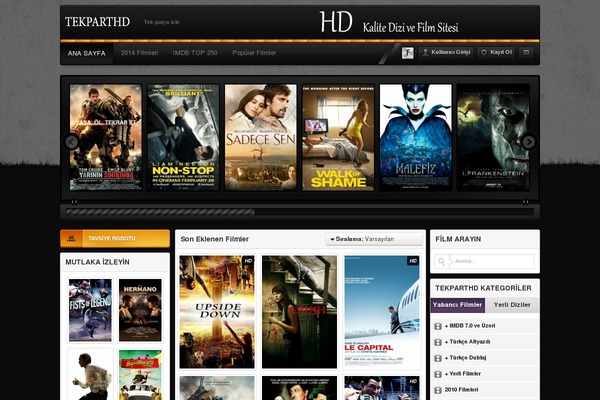Open the I, Frankenstein poster
Image resolution: width=600 pixels, height=400 pixels.
pos(493,137)
